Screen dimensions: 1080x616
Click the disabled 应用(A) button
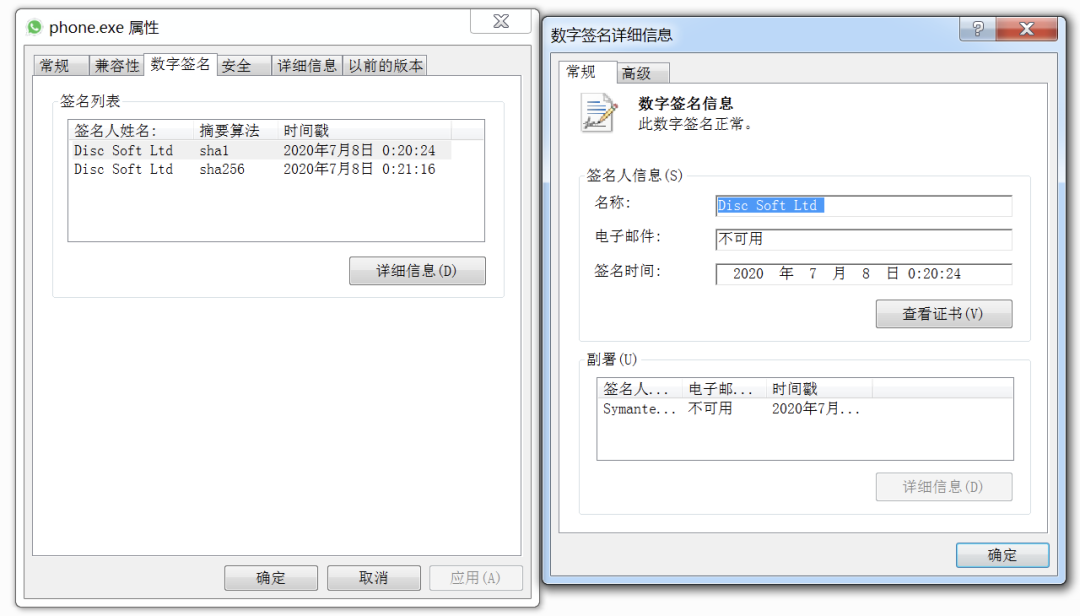click(x=475, y=577)
